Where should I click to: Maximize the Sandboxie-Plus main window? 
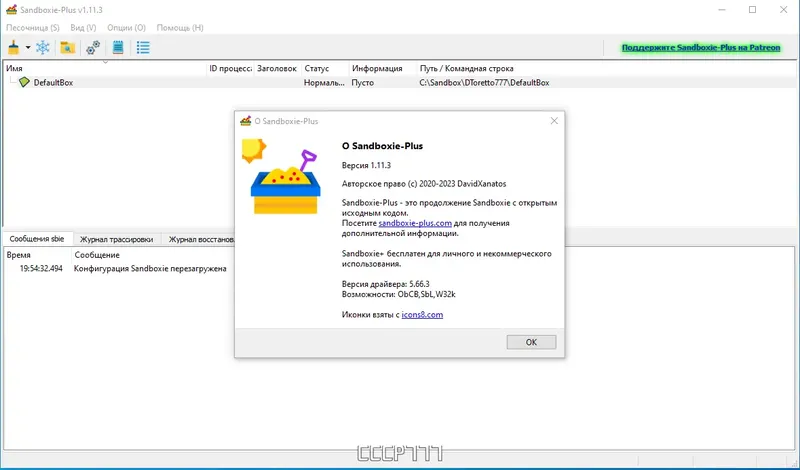pyautogui.click(x=753, y=10)
